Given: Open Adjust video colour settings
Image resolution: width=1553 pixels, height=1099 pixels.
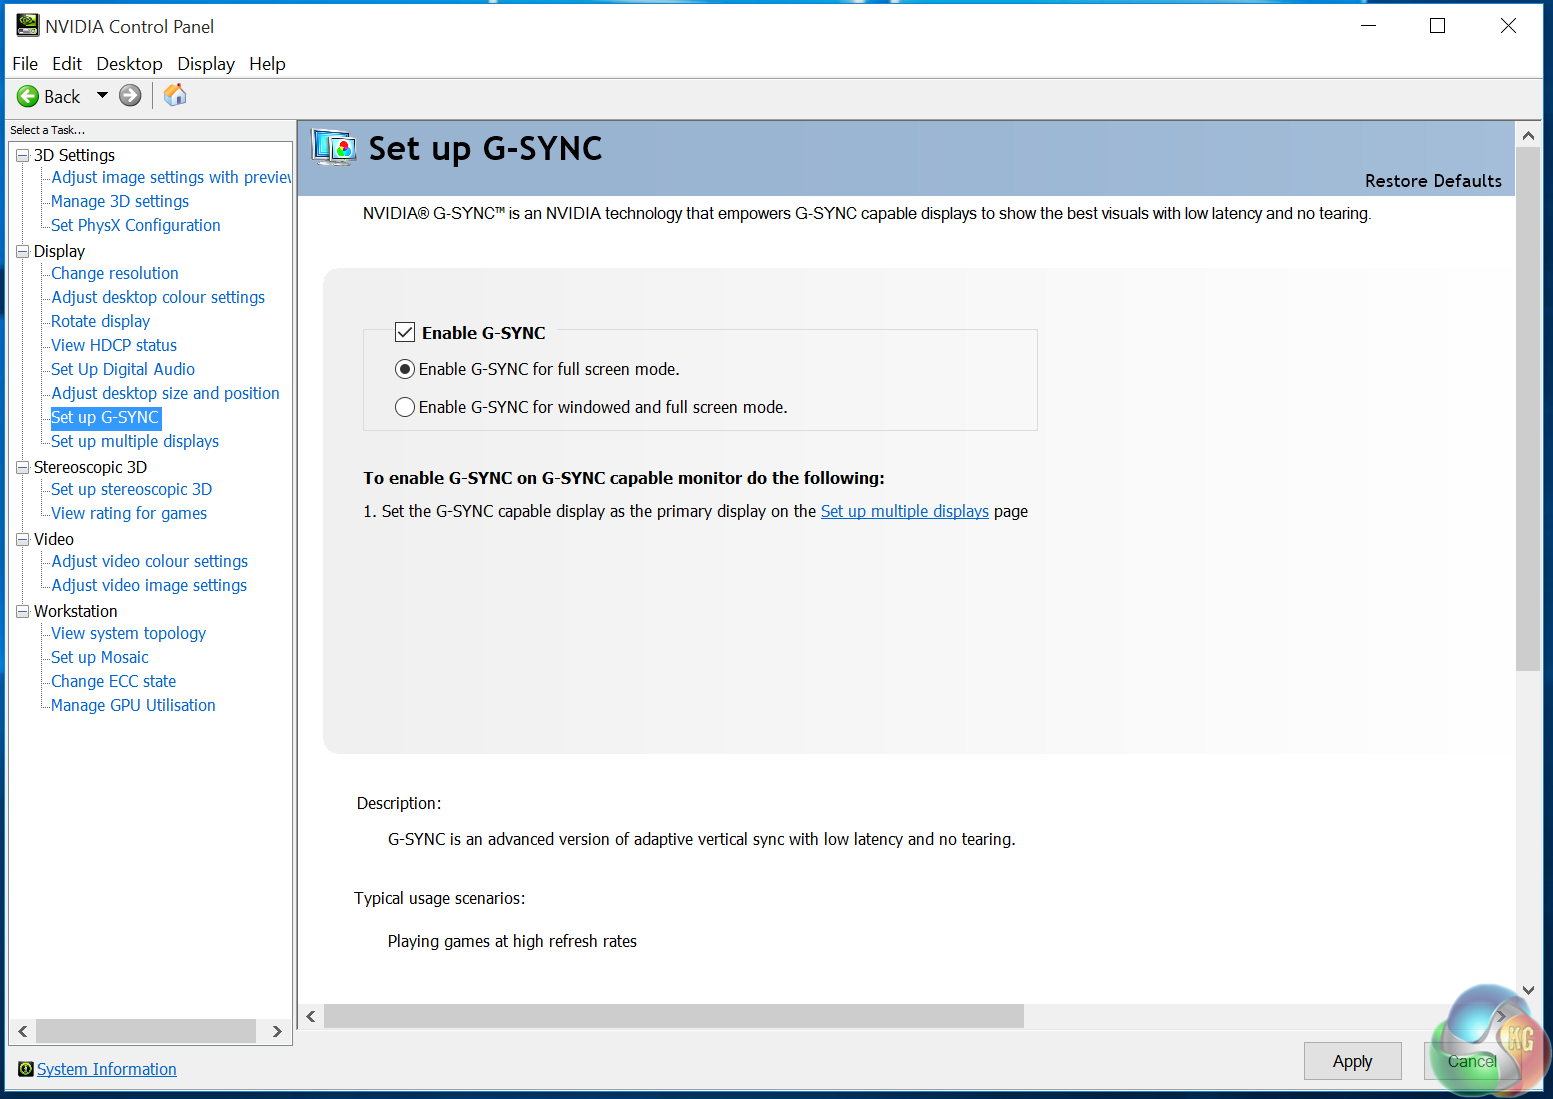Looking at the screenshot, I should coord(150,561).
